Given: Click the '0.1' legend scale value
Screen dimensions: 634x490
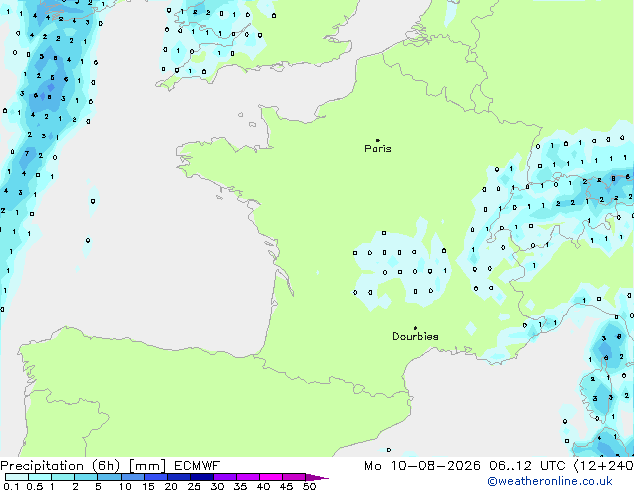Looking at the screenshot, I should 11,486.
